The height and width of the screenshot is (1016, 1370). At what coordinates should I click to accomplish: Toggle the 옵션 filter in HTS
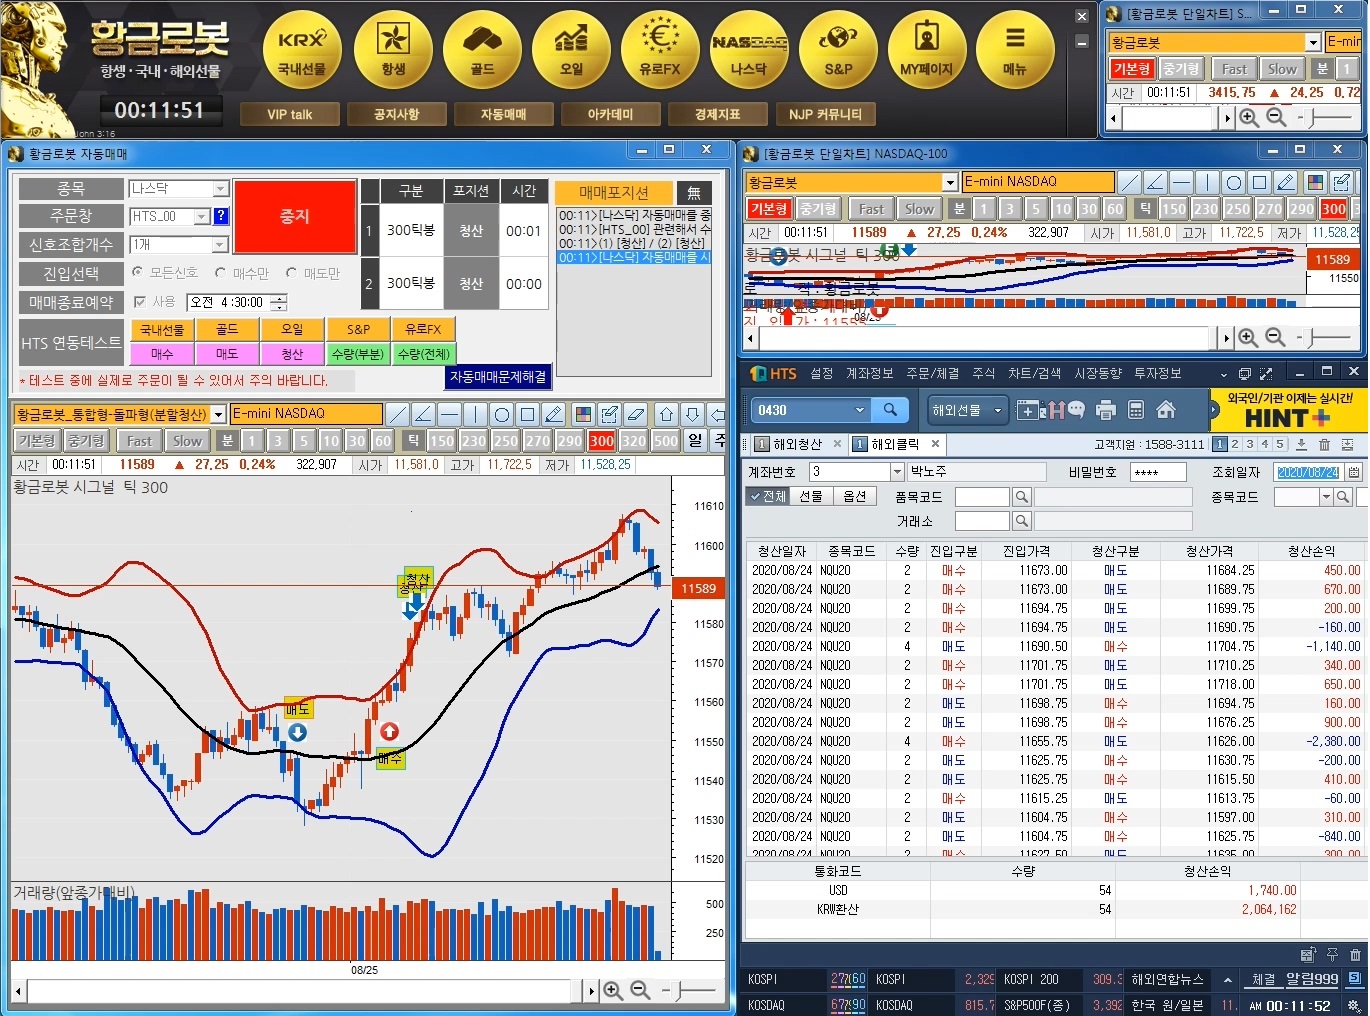pos(855,496)
